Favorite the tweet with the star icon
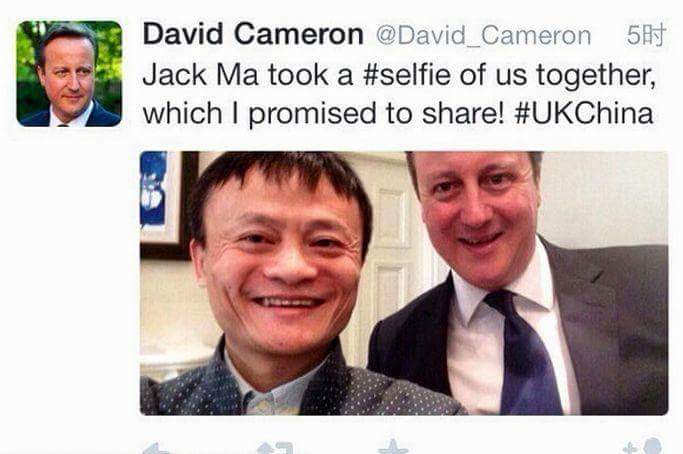This screenshot has width=683, height=454. (393, 447)
